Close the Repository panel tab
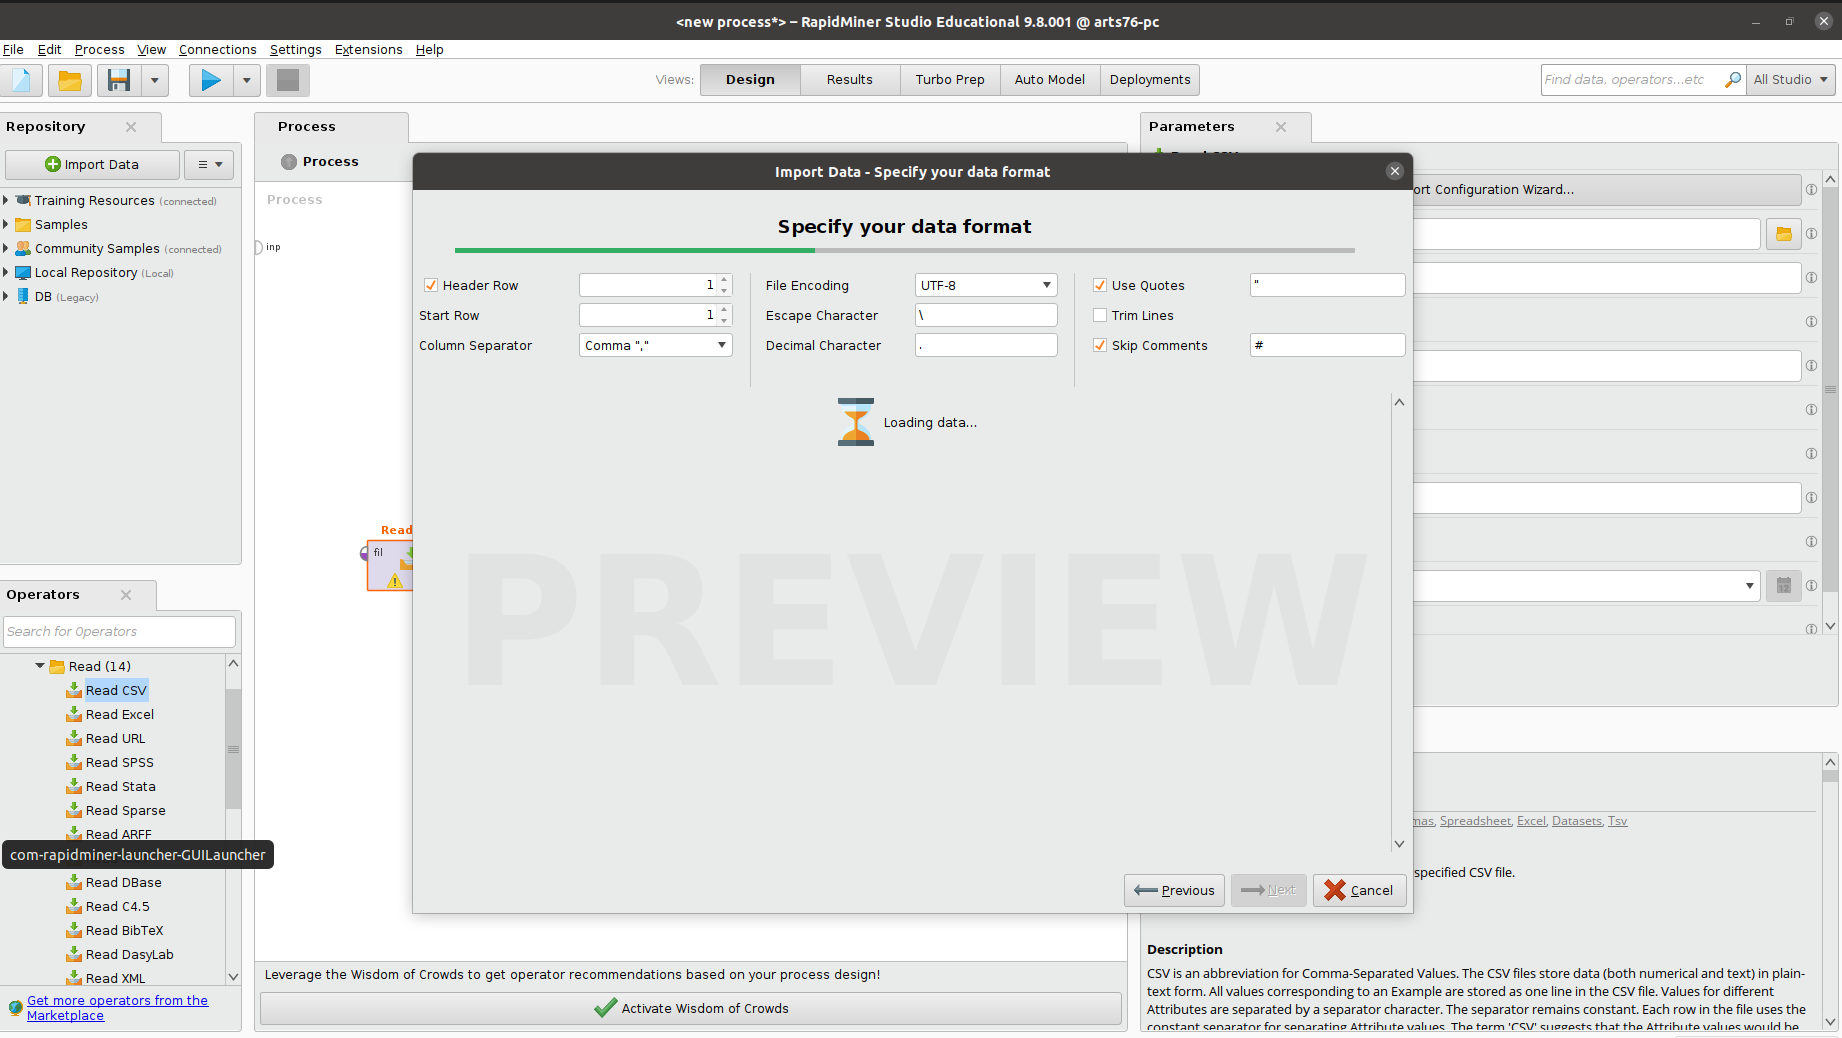The image size is (1842, 1038). [131, 127]
